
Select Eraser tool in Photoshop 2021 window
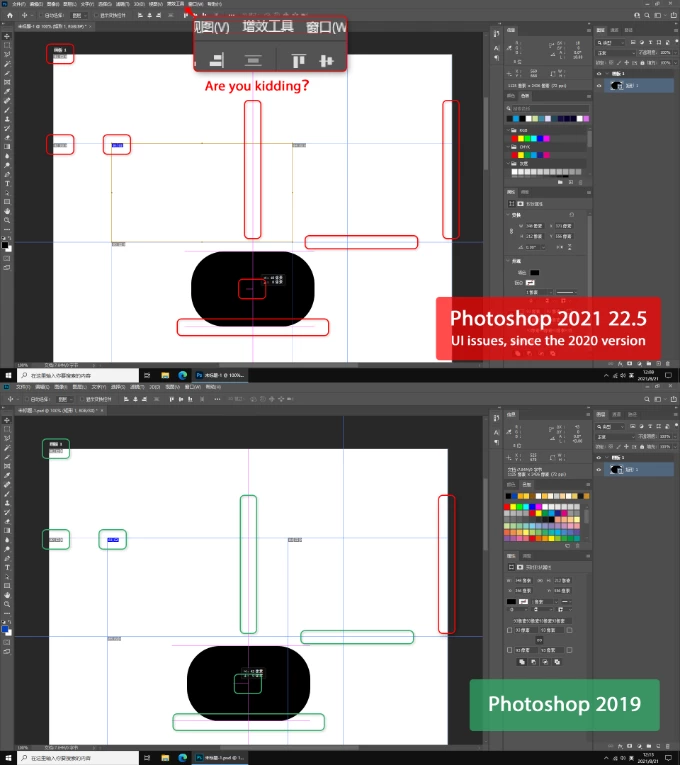click(7, 138)
